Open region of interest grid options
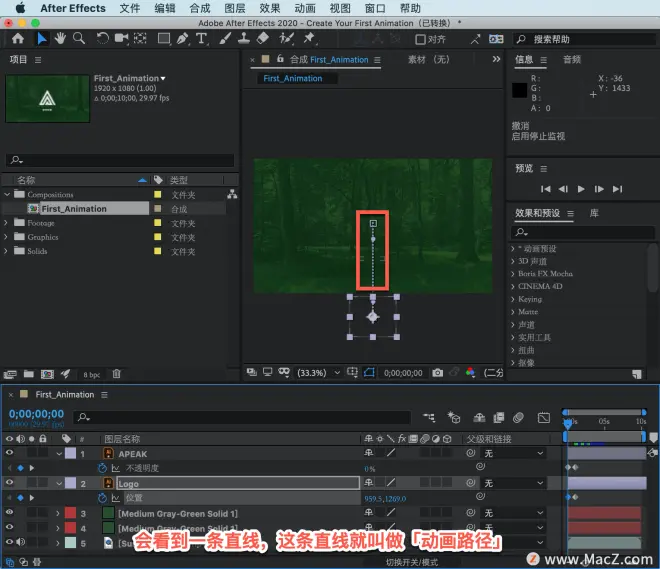 [352, 373]
